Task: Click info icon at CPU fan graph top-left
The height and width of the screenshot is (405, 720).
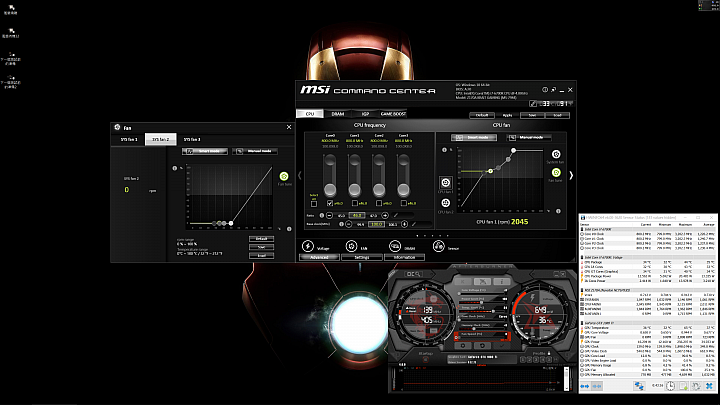Action: tap(444, 150)
